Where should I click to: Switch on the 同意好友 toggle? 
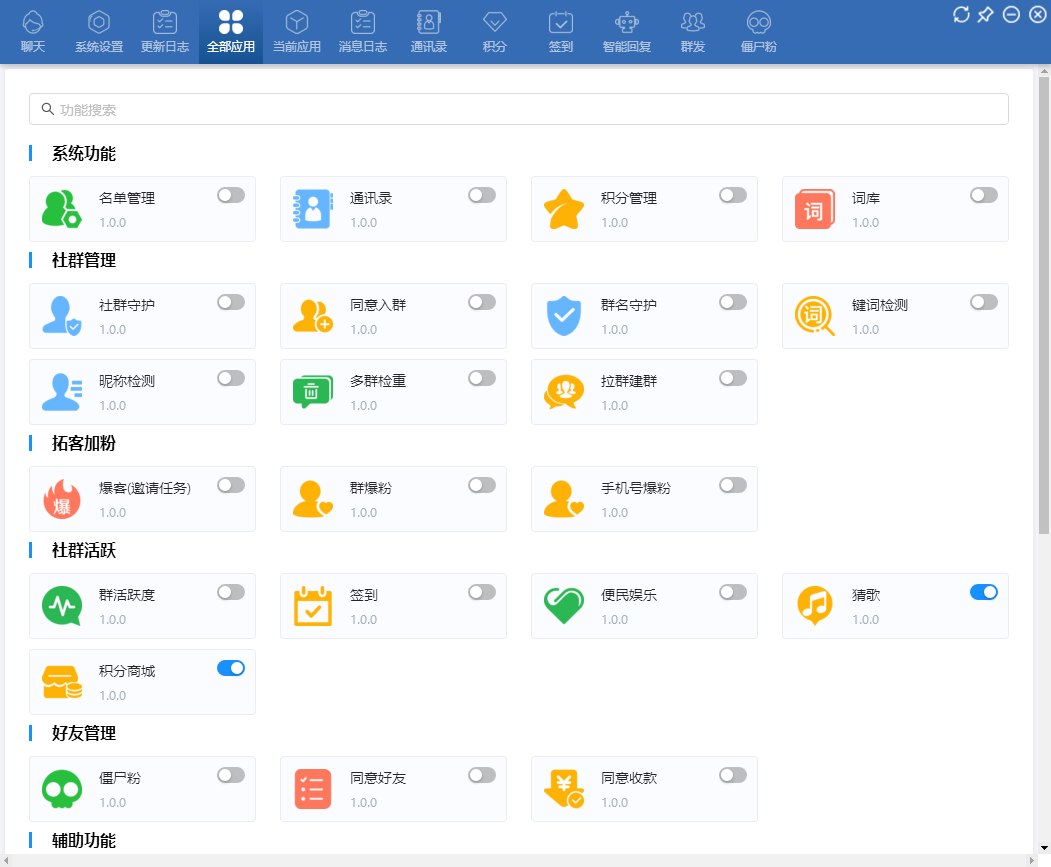481,775
